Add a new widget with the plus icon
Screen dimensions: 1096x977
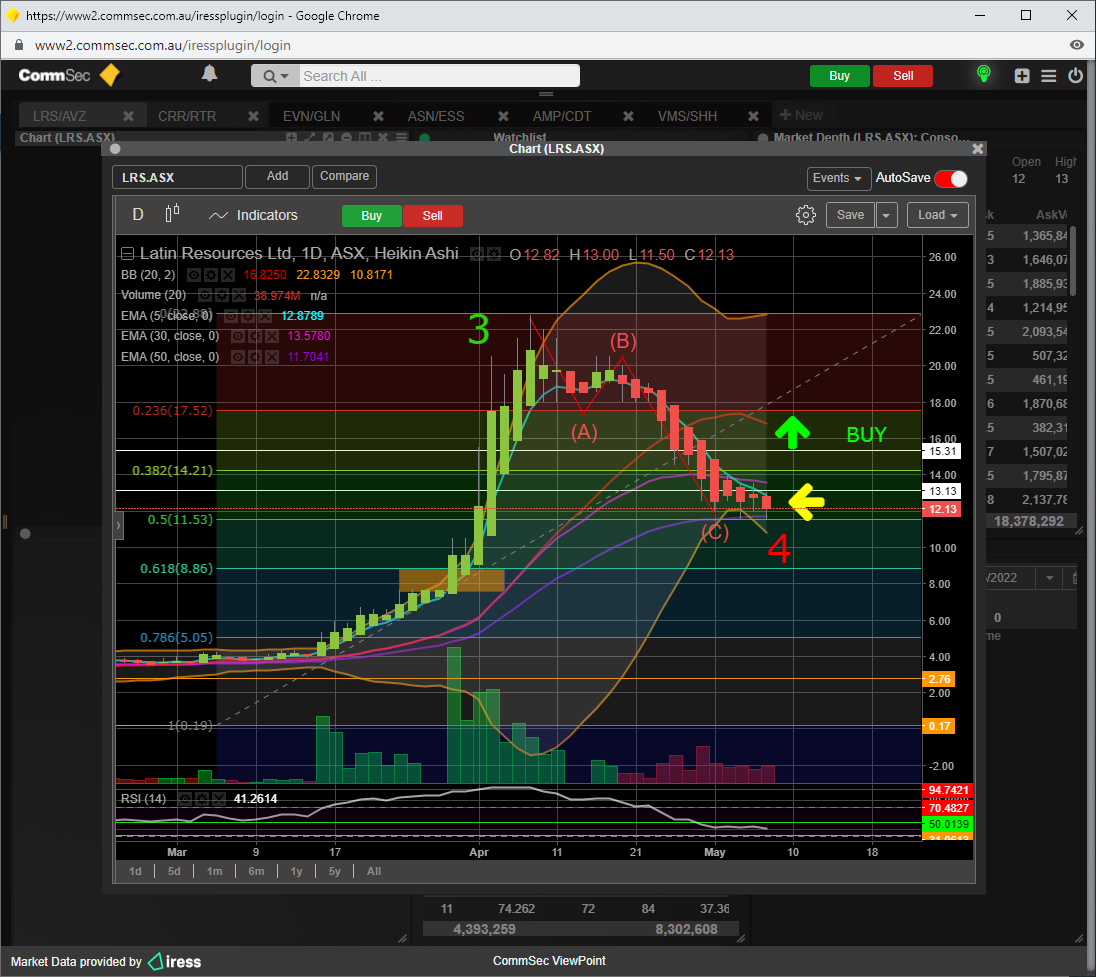(x=1022, y=75)
